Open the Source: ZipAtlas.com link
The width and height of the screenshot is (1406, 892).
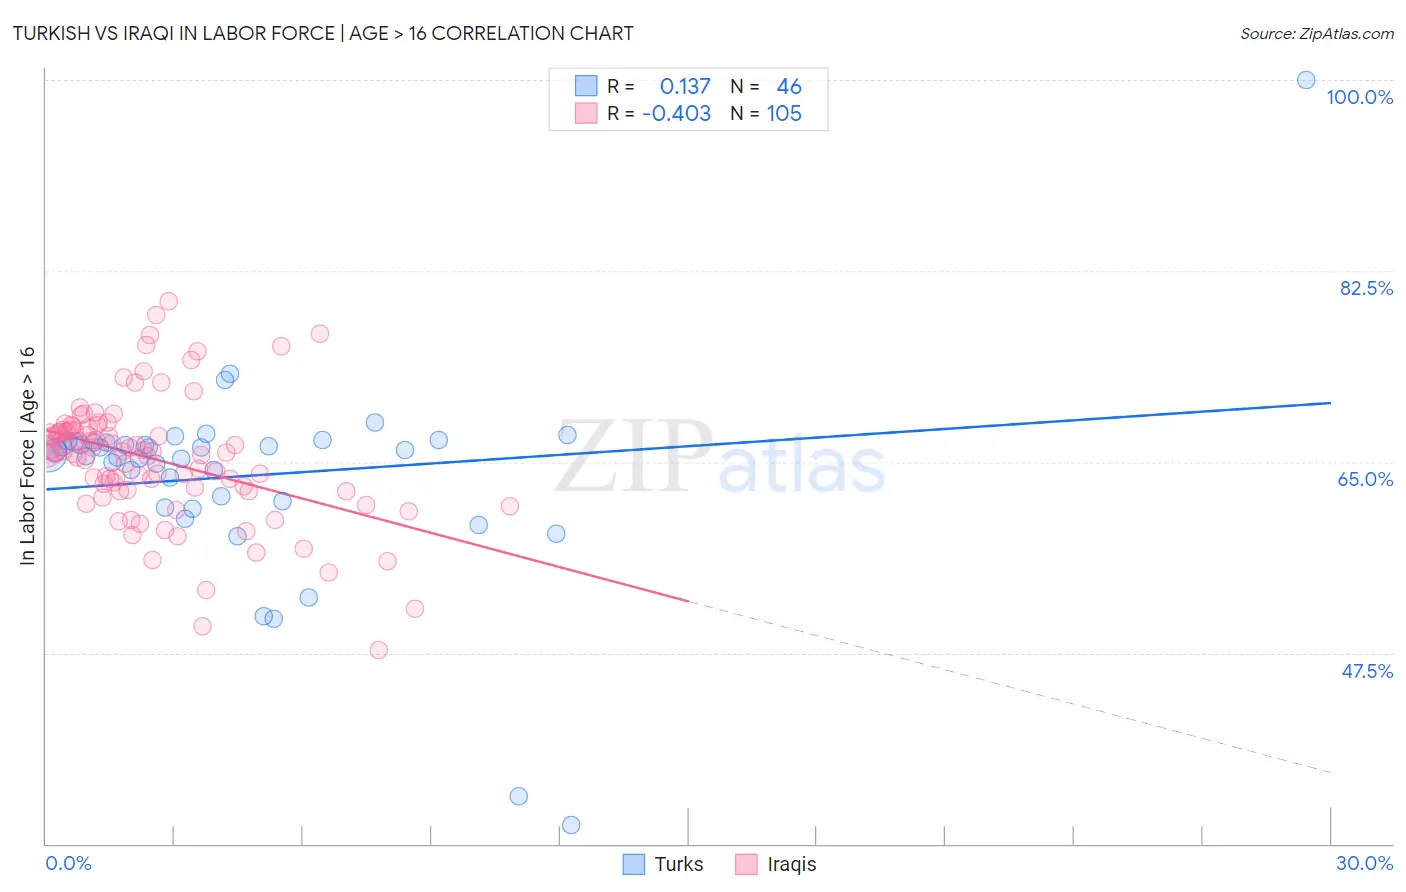point(1317,33)
